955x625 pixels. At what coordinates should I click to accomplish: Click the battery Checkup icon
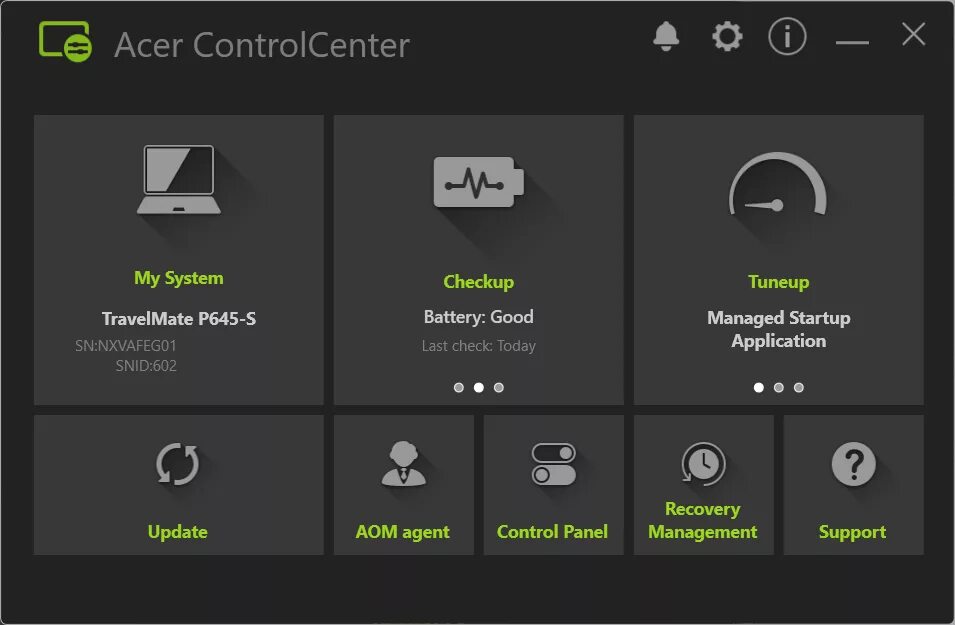(478, 182)
